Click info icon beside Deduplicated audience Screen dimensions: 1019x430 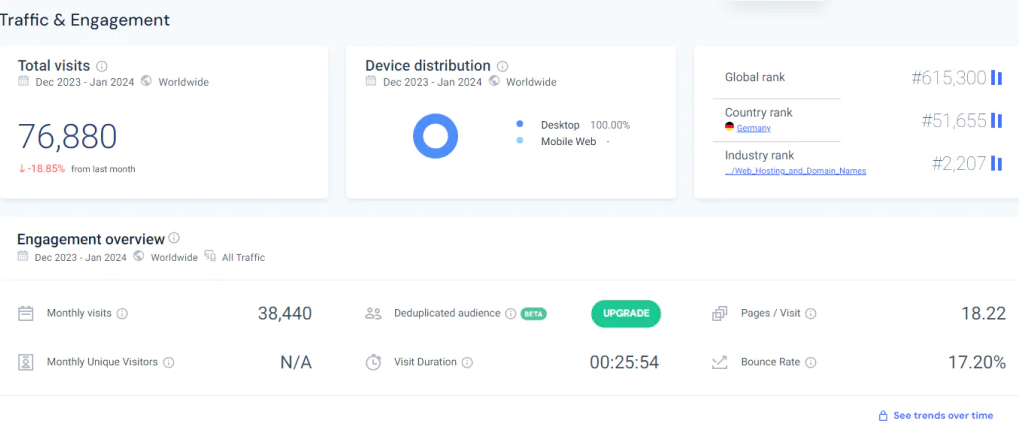click(x=510, y=314)
